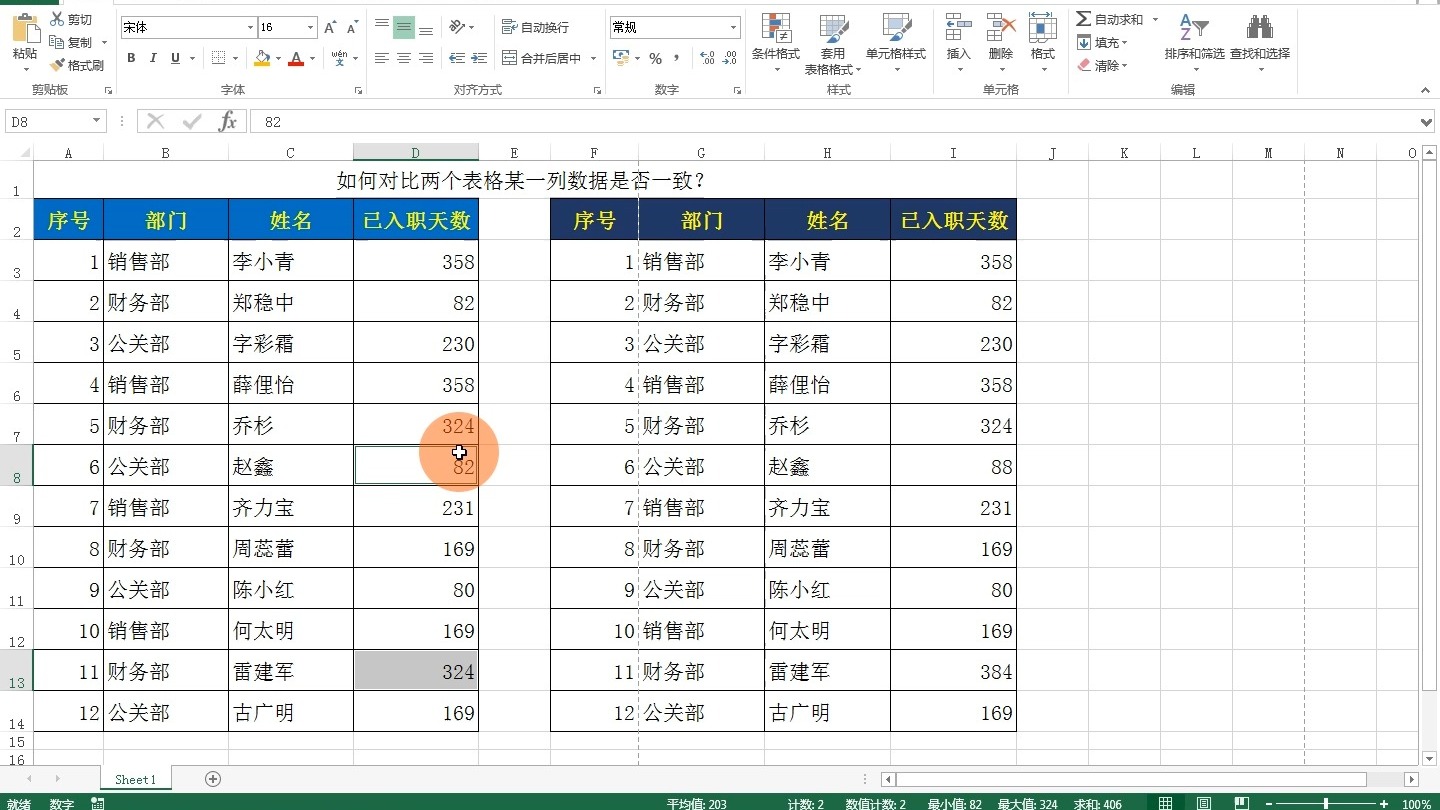The image size is (1440, 810).
Task: Expand the formula bar
Action: 1427,122
